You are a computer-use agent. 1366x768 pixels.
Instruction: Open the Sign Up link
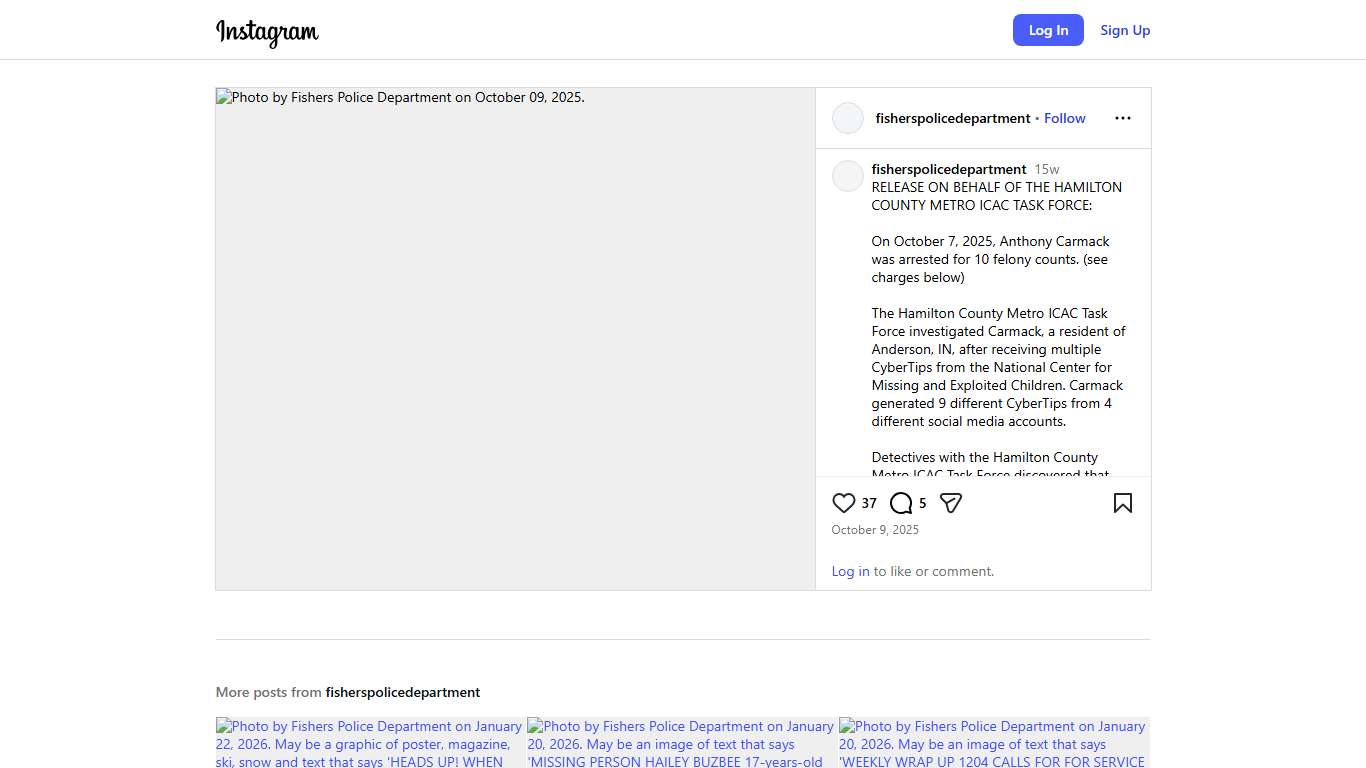point(1125,30)
